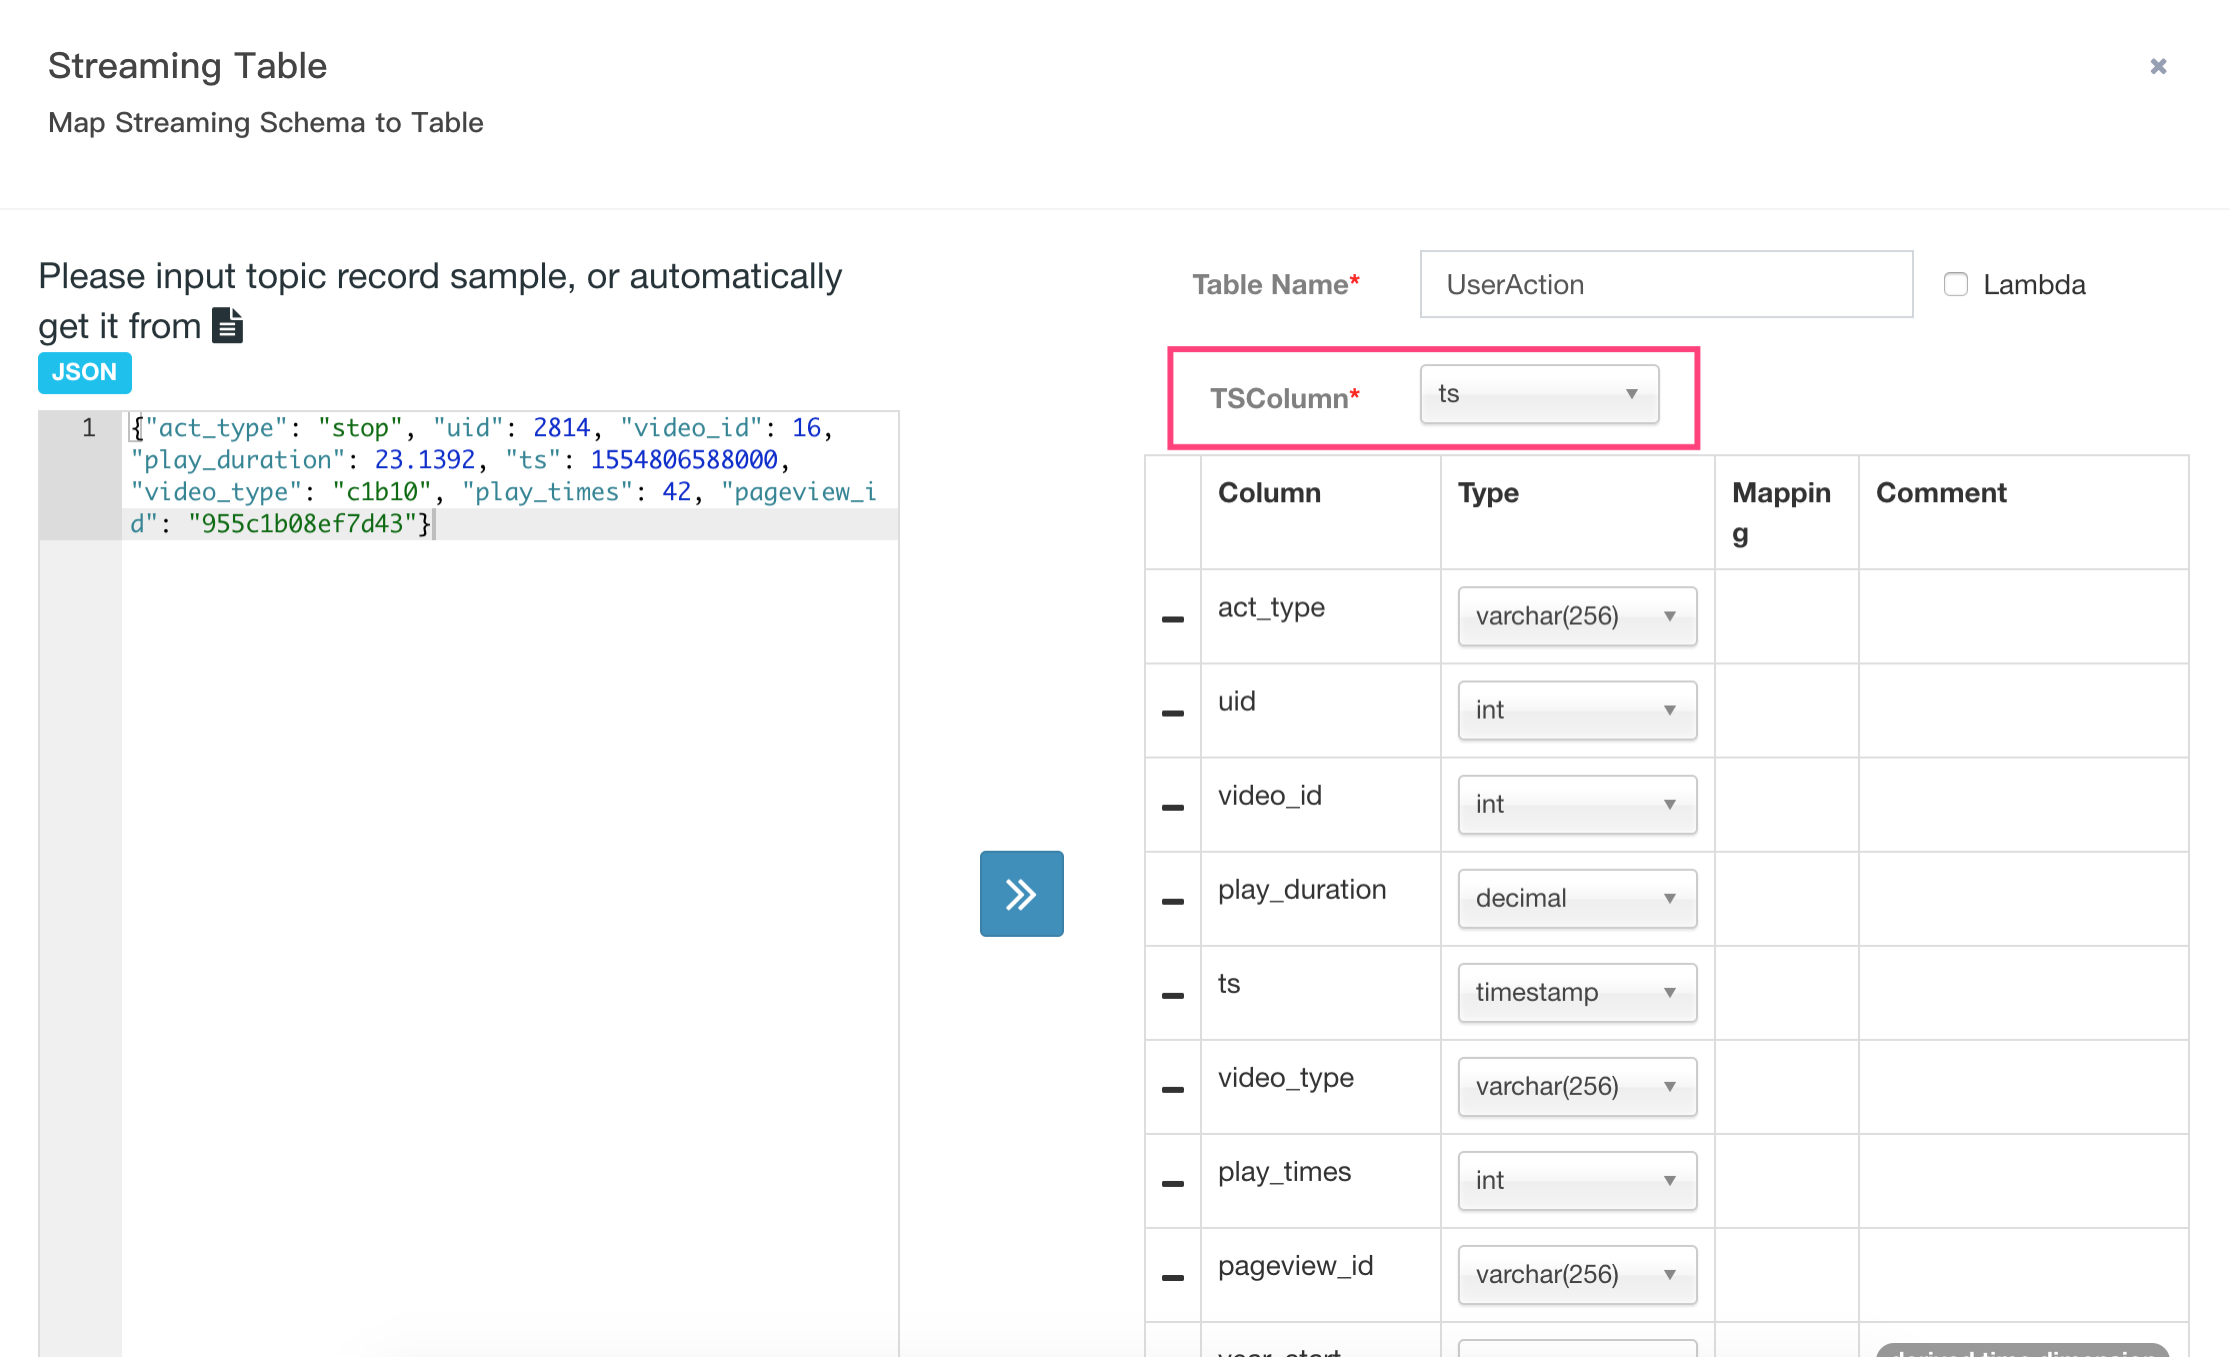Remove the act_type column row
The image size is (2230, 1357).
click(1173, 619)
